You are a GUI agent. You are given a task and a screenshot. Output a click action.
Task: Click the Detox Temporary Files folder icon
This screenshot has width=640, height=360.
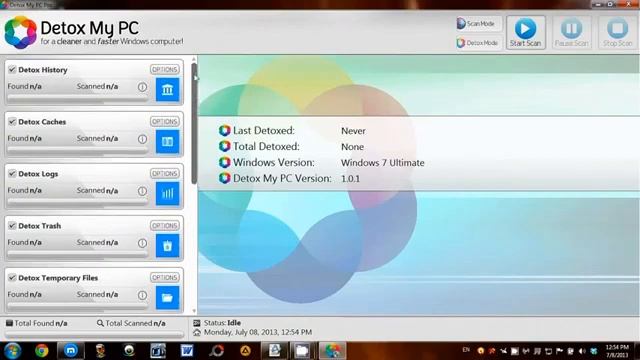(167, 298)
